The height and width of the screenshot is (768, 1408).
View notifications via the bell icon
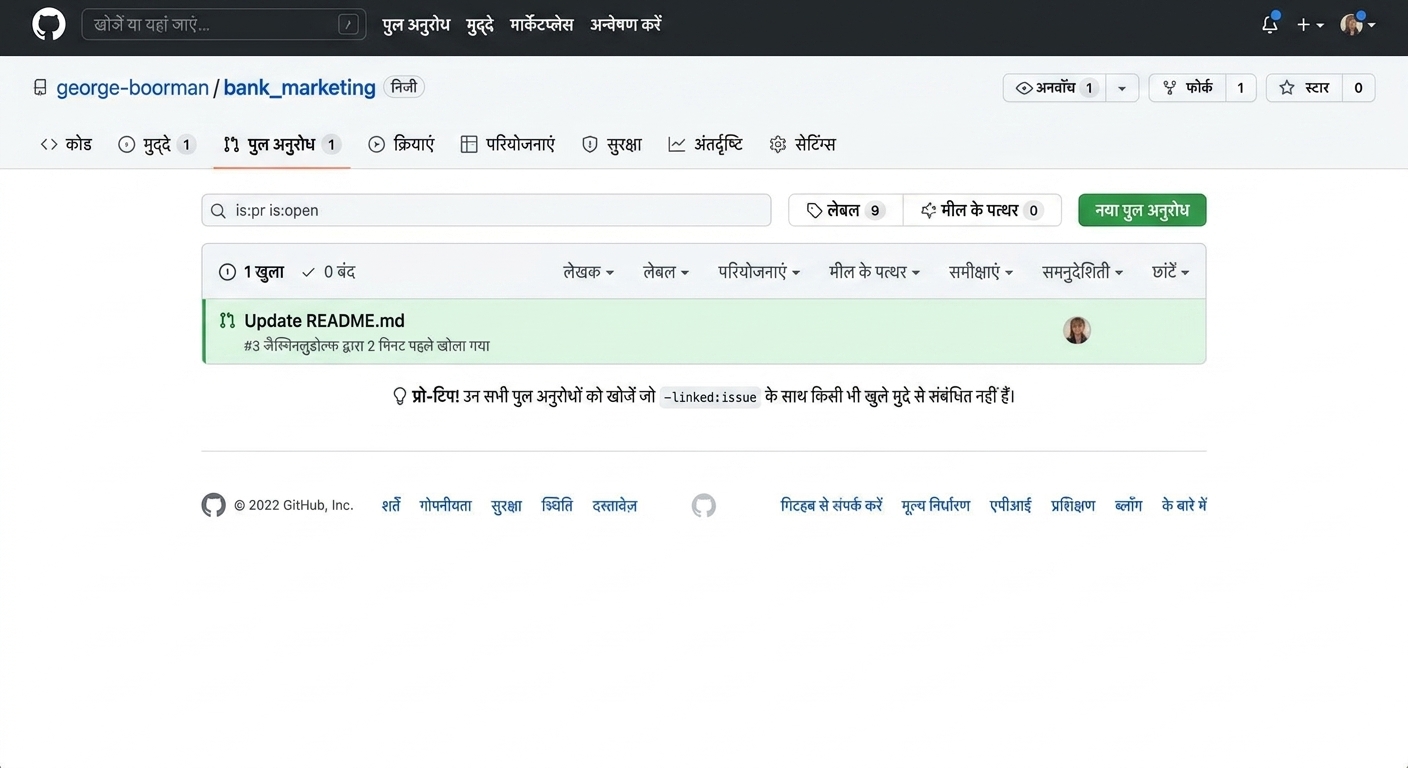pos(1270,25)
